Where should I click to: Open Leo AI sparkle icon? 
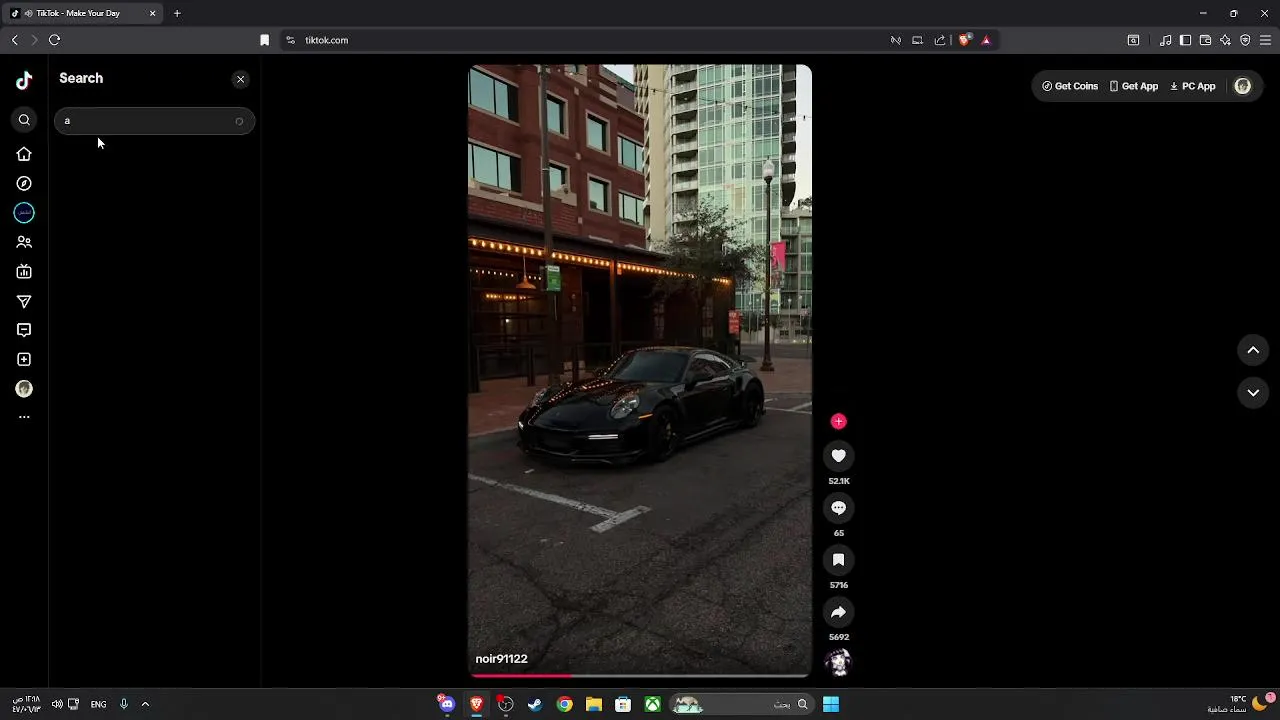(x=1225, y=40)
